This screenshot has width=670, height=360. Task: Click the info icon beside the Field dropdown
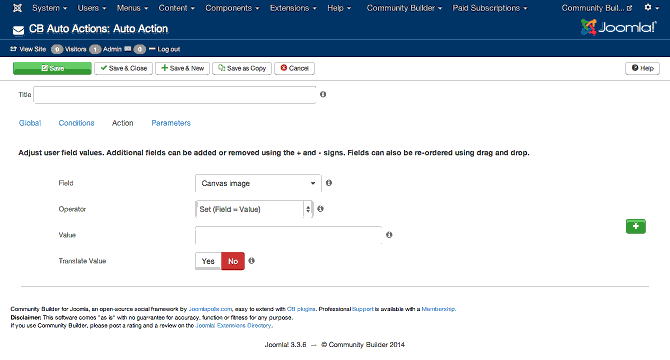pyautogui.click(x=329, y=183)
